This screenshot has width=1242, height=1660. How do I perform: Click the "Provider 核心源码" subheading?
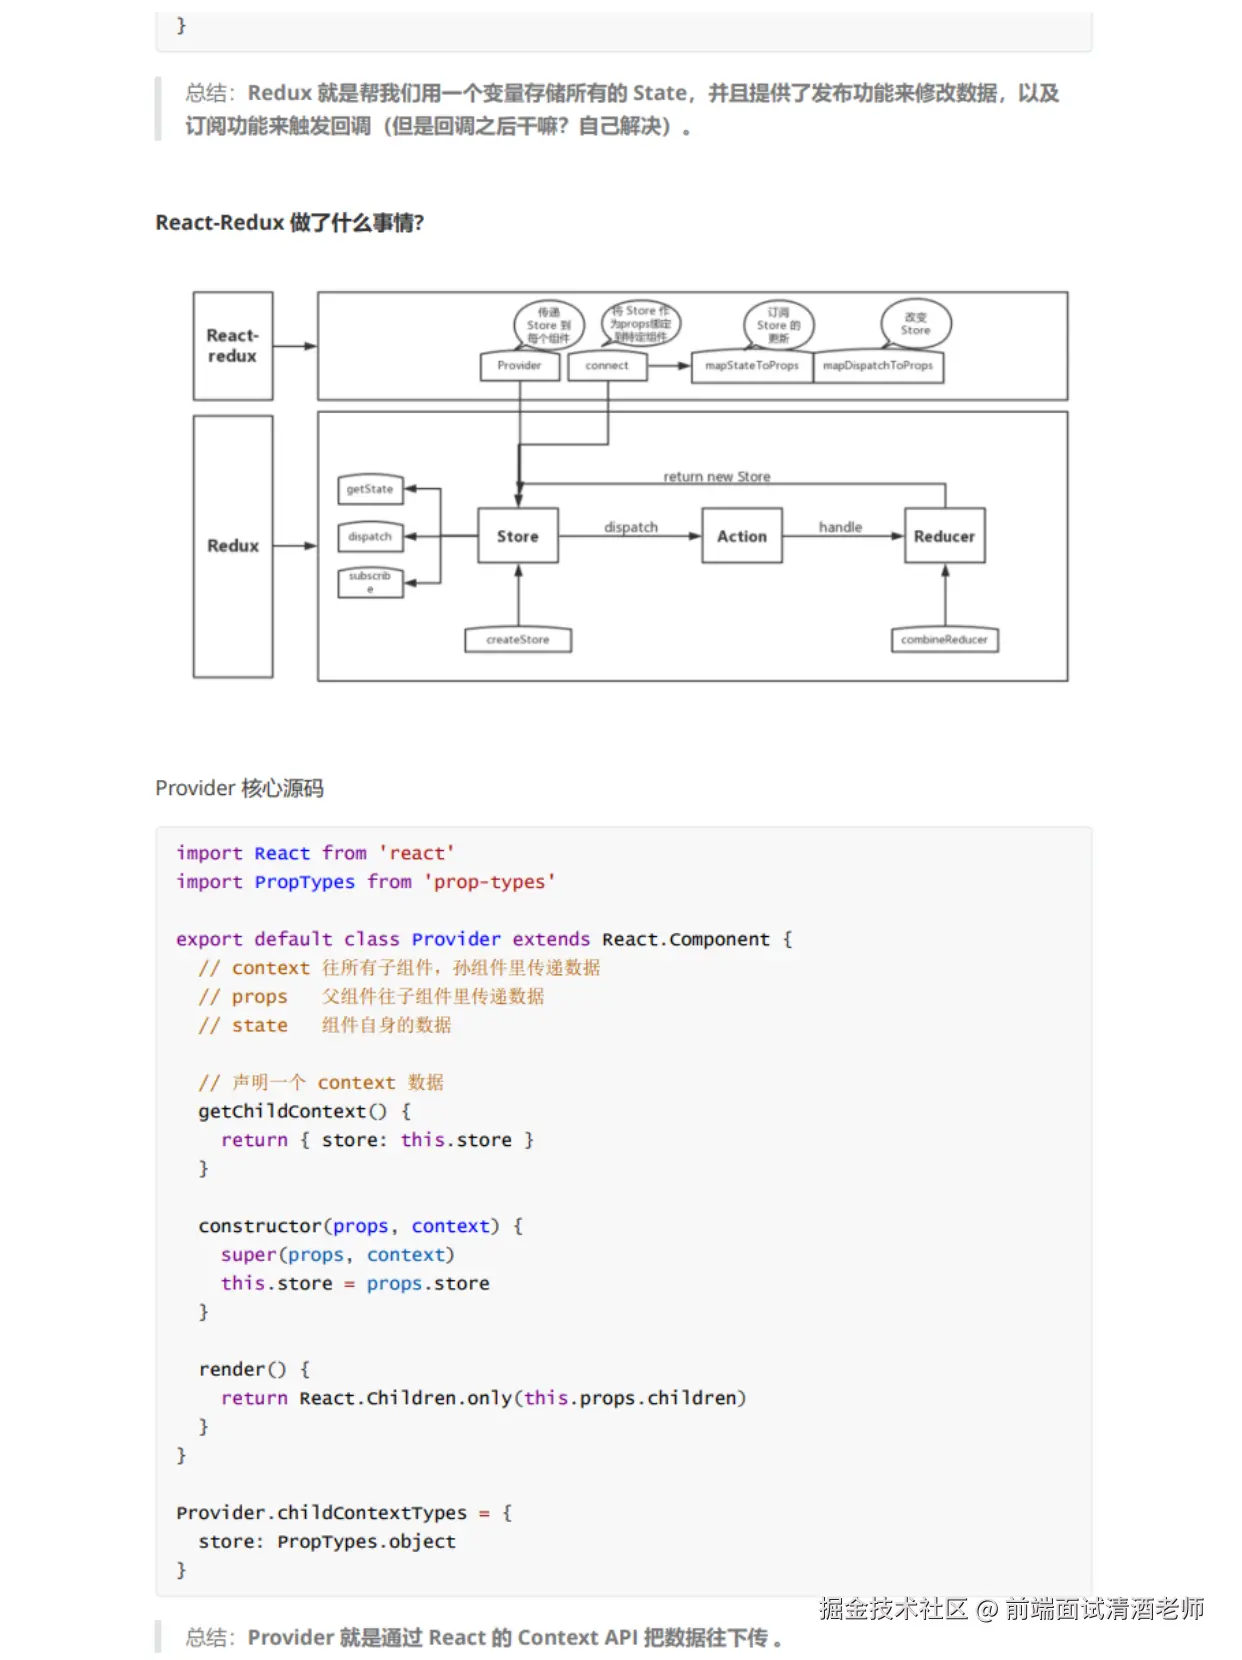click(x=239, y=788)
